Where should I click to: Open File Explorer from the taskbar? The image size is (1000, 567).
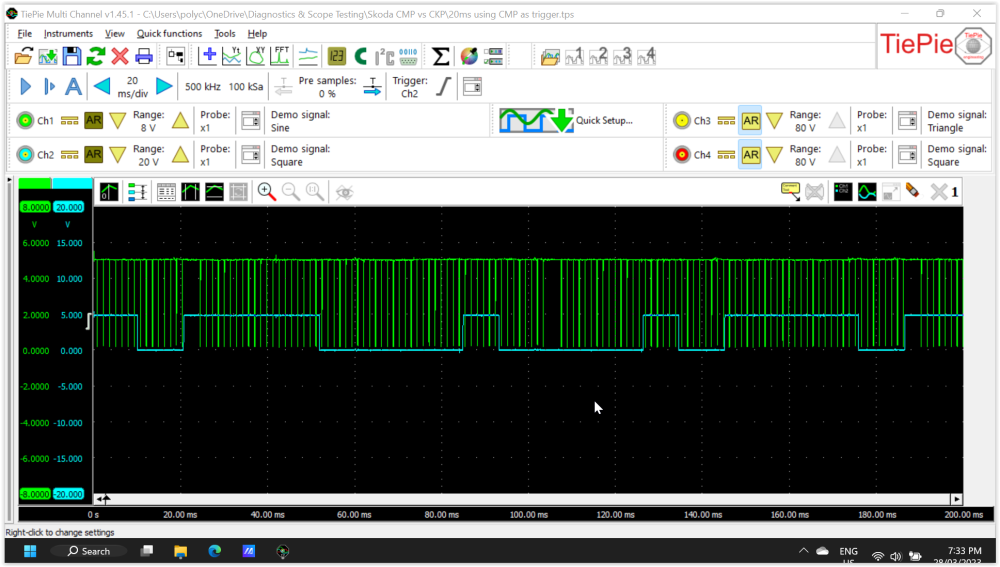point(180,551)
